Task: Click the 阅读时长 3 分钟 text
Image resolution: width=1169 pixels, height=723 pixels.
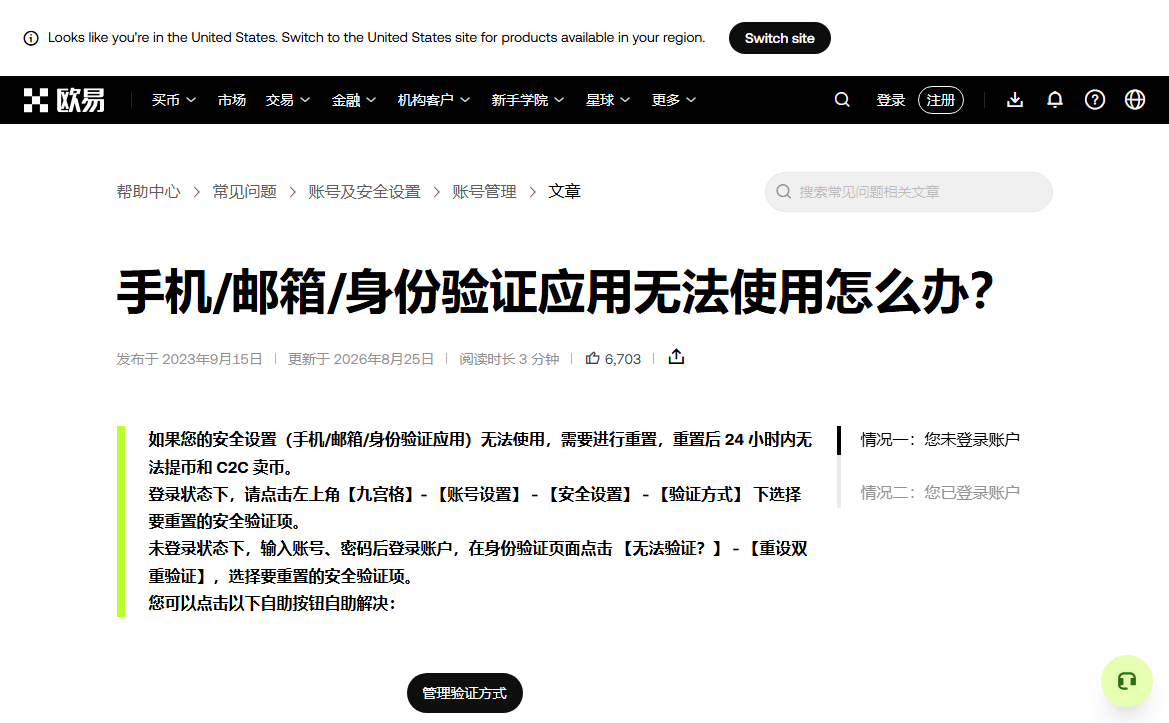Action: [x=509, y=359]
